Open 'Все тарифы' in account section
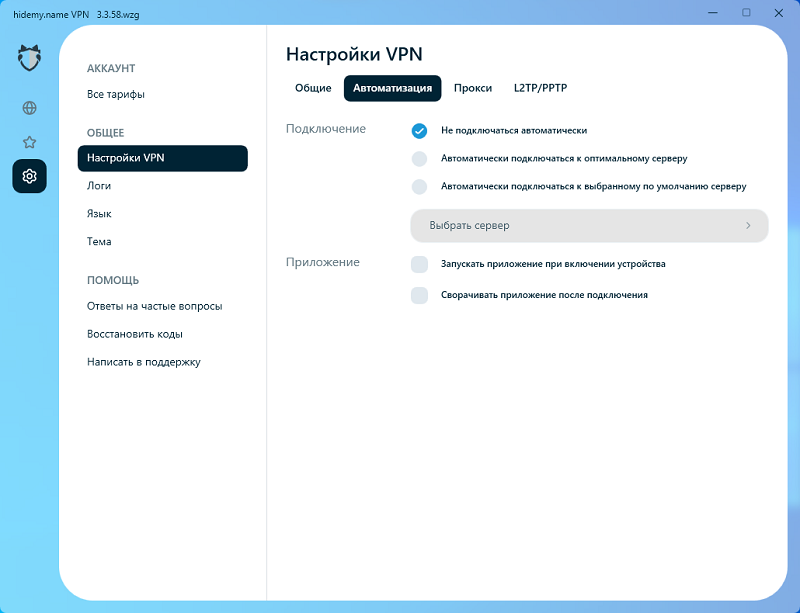This screenshot has height=613, width=800. (x=116, y=95)
